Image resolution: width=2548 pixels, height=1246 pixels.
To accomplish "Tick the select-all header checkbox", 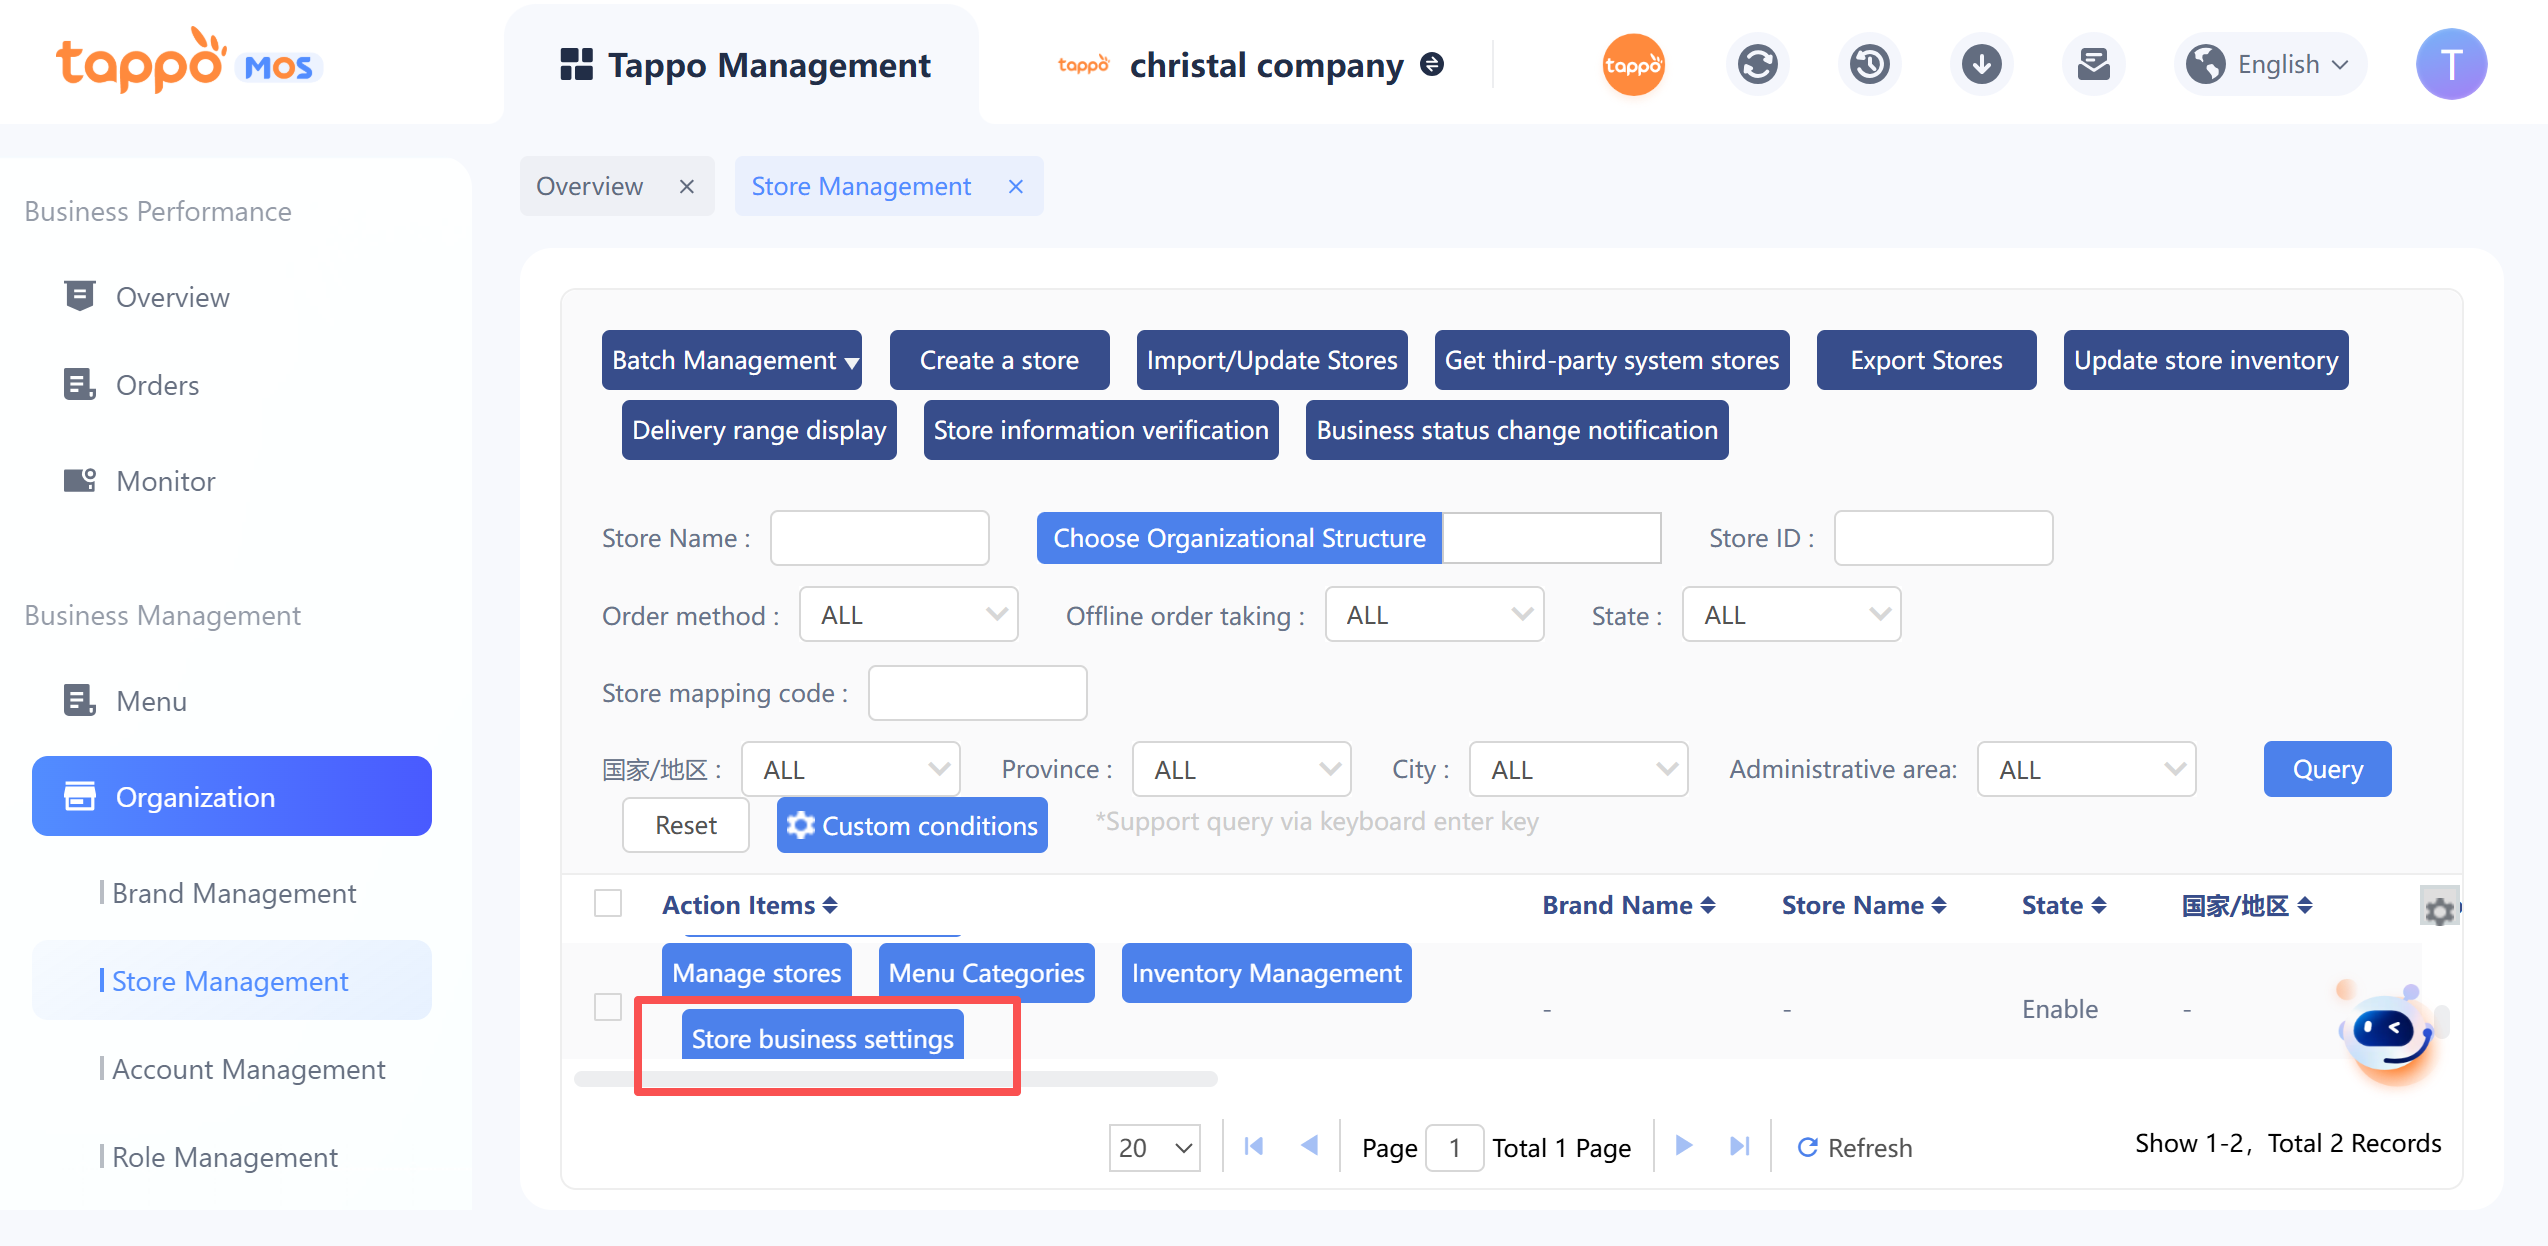I will [608, 904].
